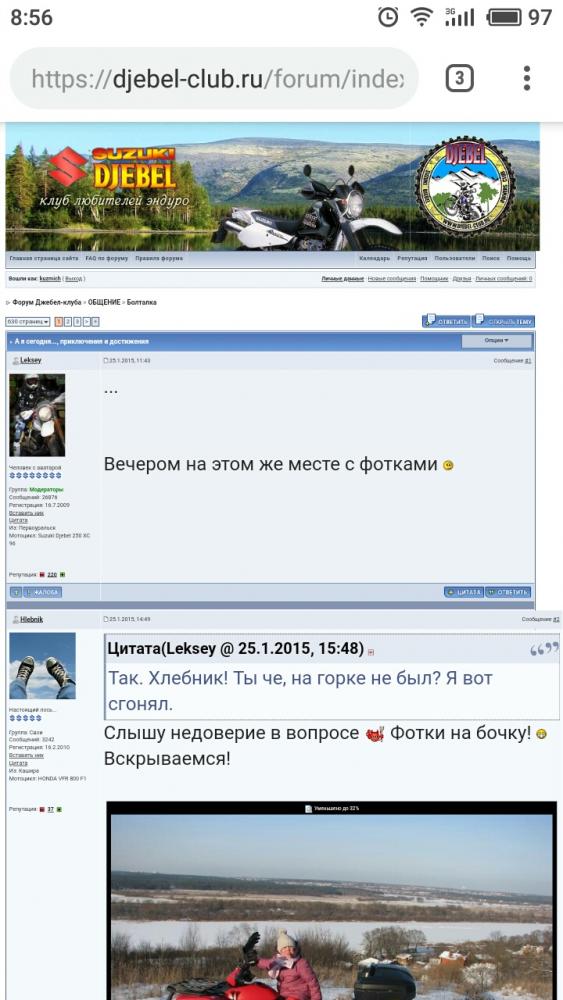
Task: Click the up-arrow button beside ЖАЛОБА
Action: (16, 592)
